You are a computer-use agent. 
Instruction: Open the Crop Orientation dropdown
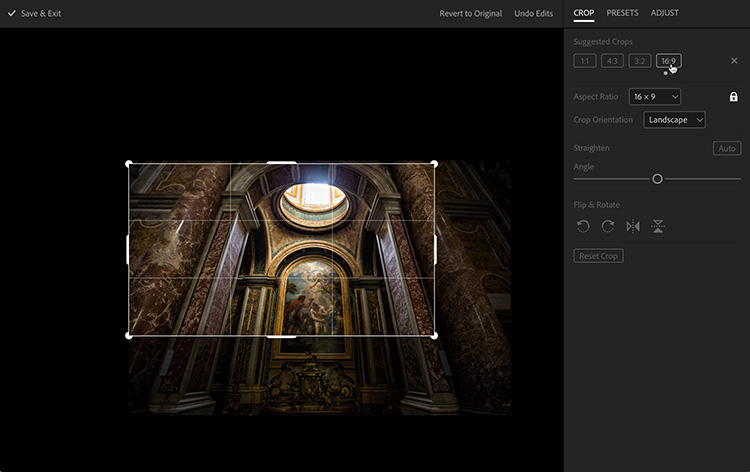(674, 120)
